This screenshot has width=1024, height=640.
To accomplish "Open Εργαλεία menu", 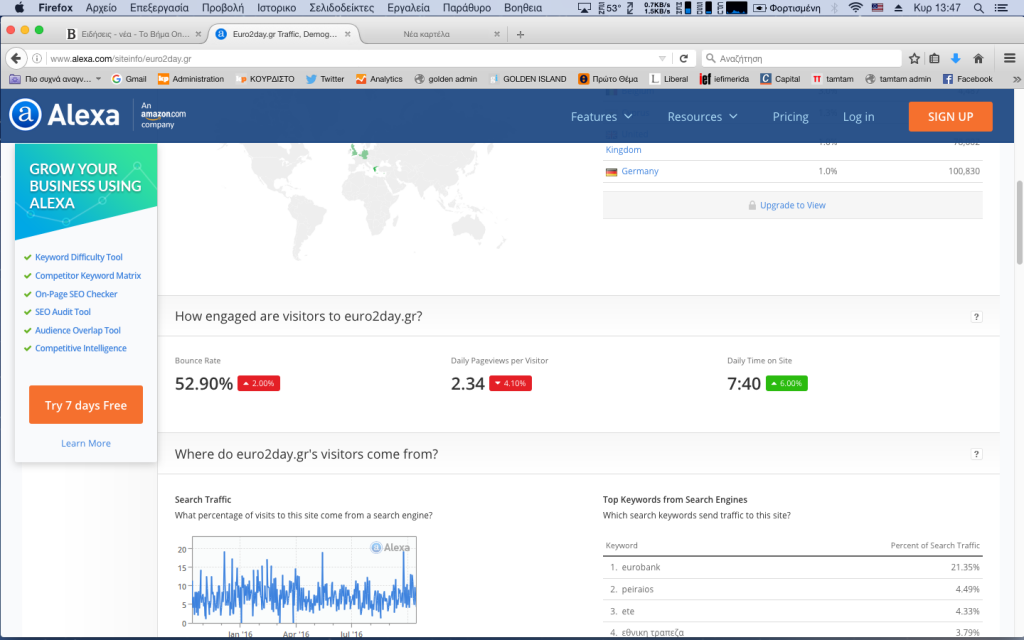I will (x=408, y=8).
